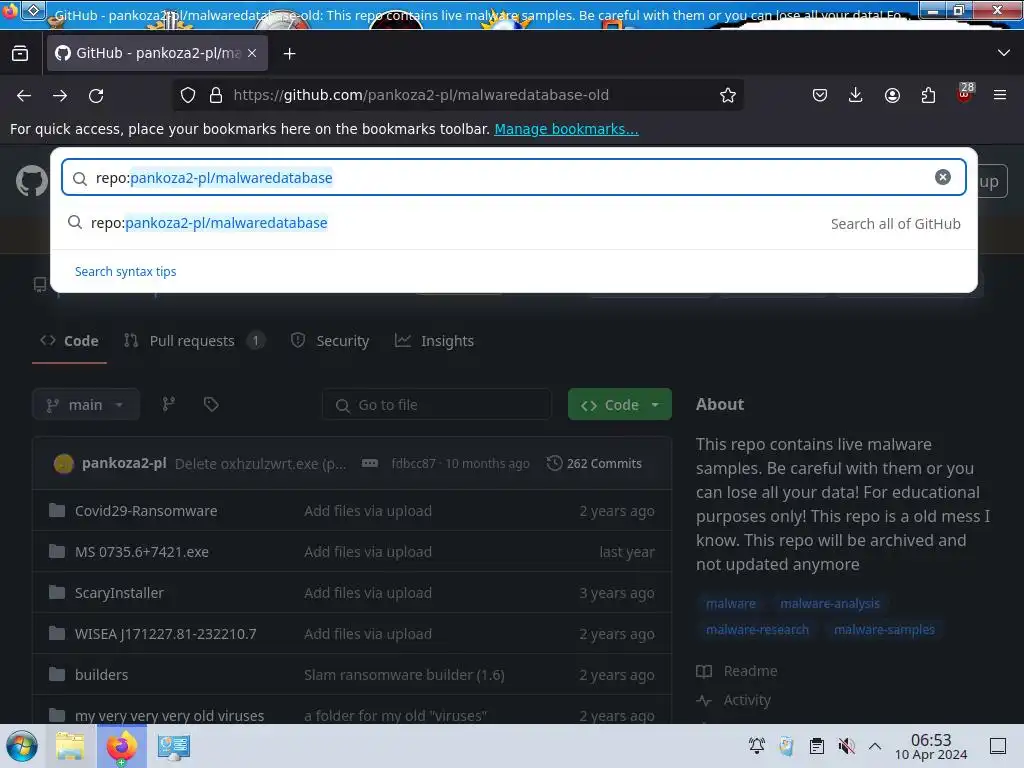View the 262 Commits history
1024x768 pixels.
click(595, 464)
